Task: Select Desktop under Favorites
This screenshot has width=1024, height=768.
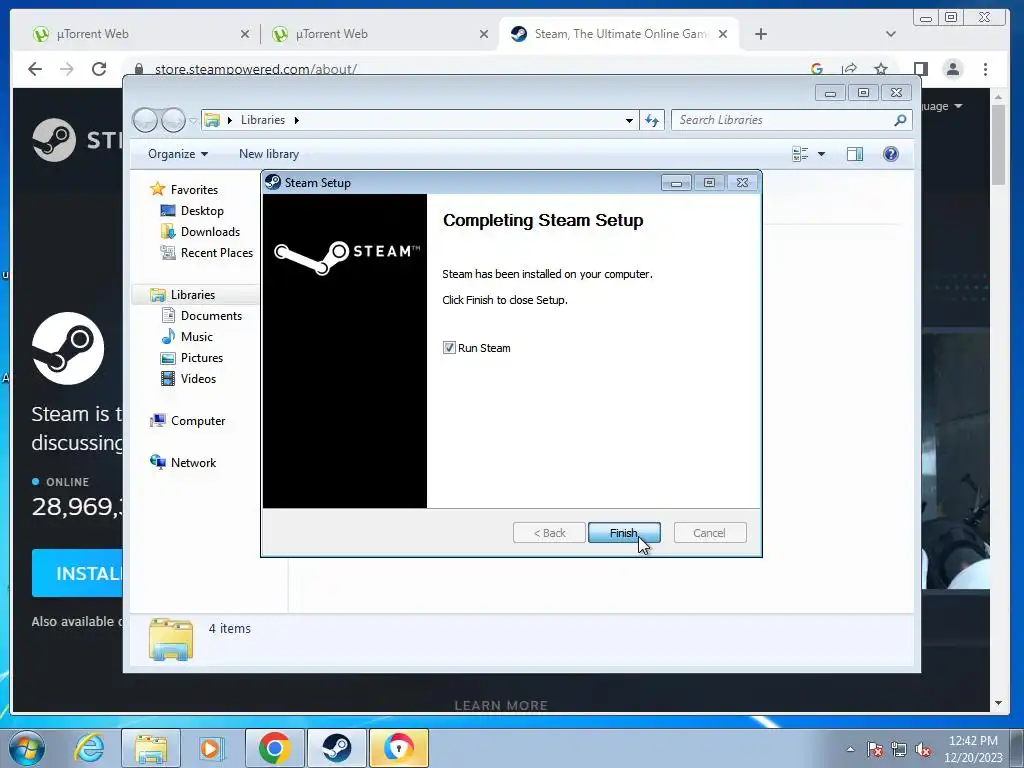Action: pos(202,211)
